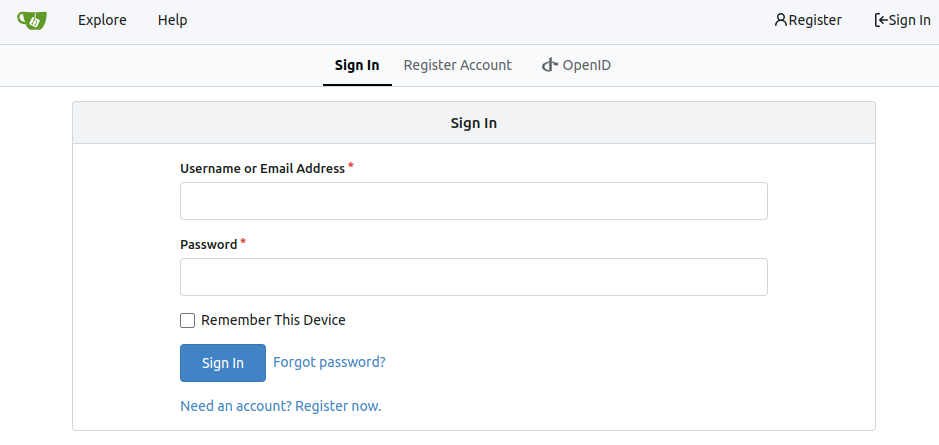Click the arrow icon beside top-right Sign In

(880, 20)
